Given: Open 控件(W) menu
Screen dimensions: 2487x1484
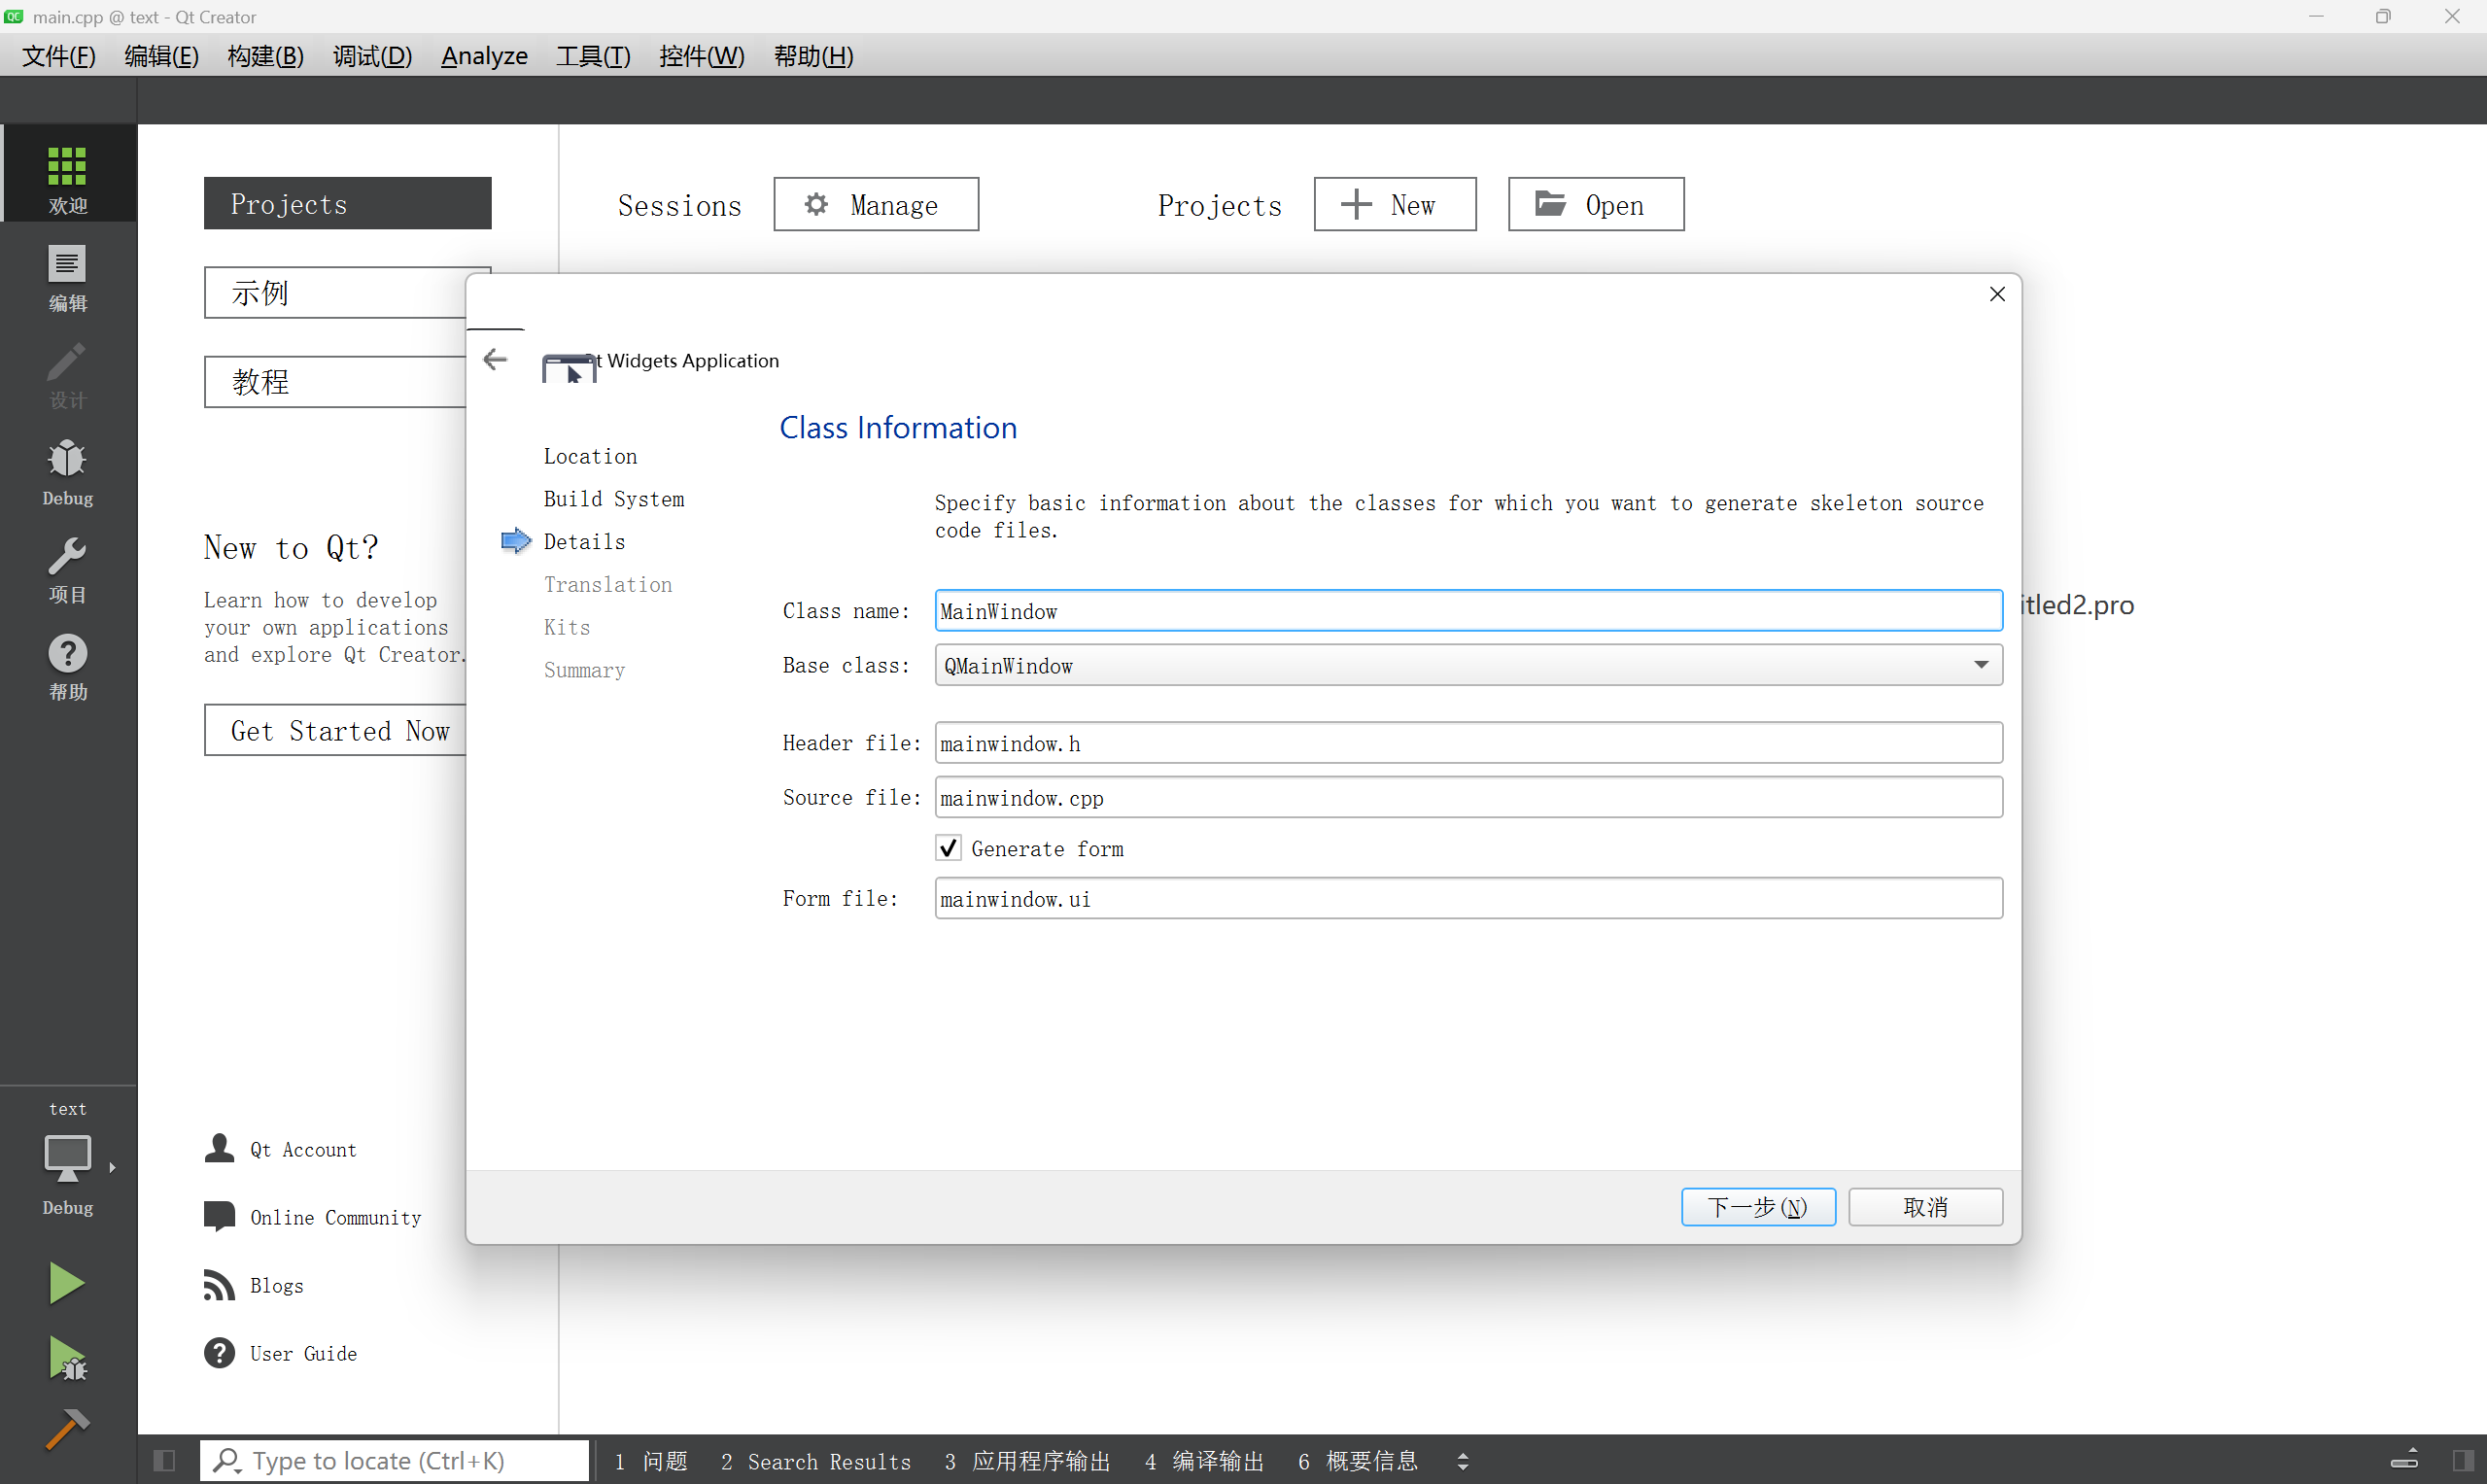Looking at the screenshot, I should click(702, 56).
